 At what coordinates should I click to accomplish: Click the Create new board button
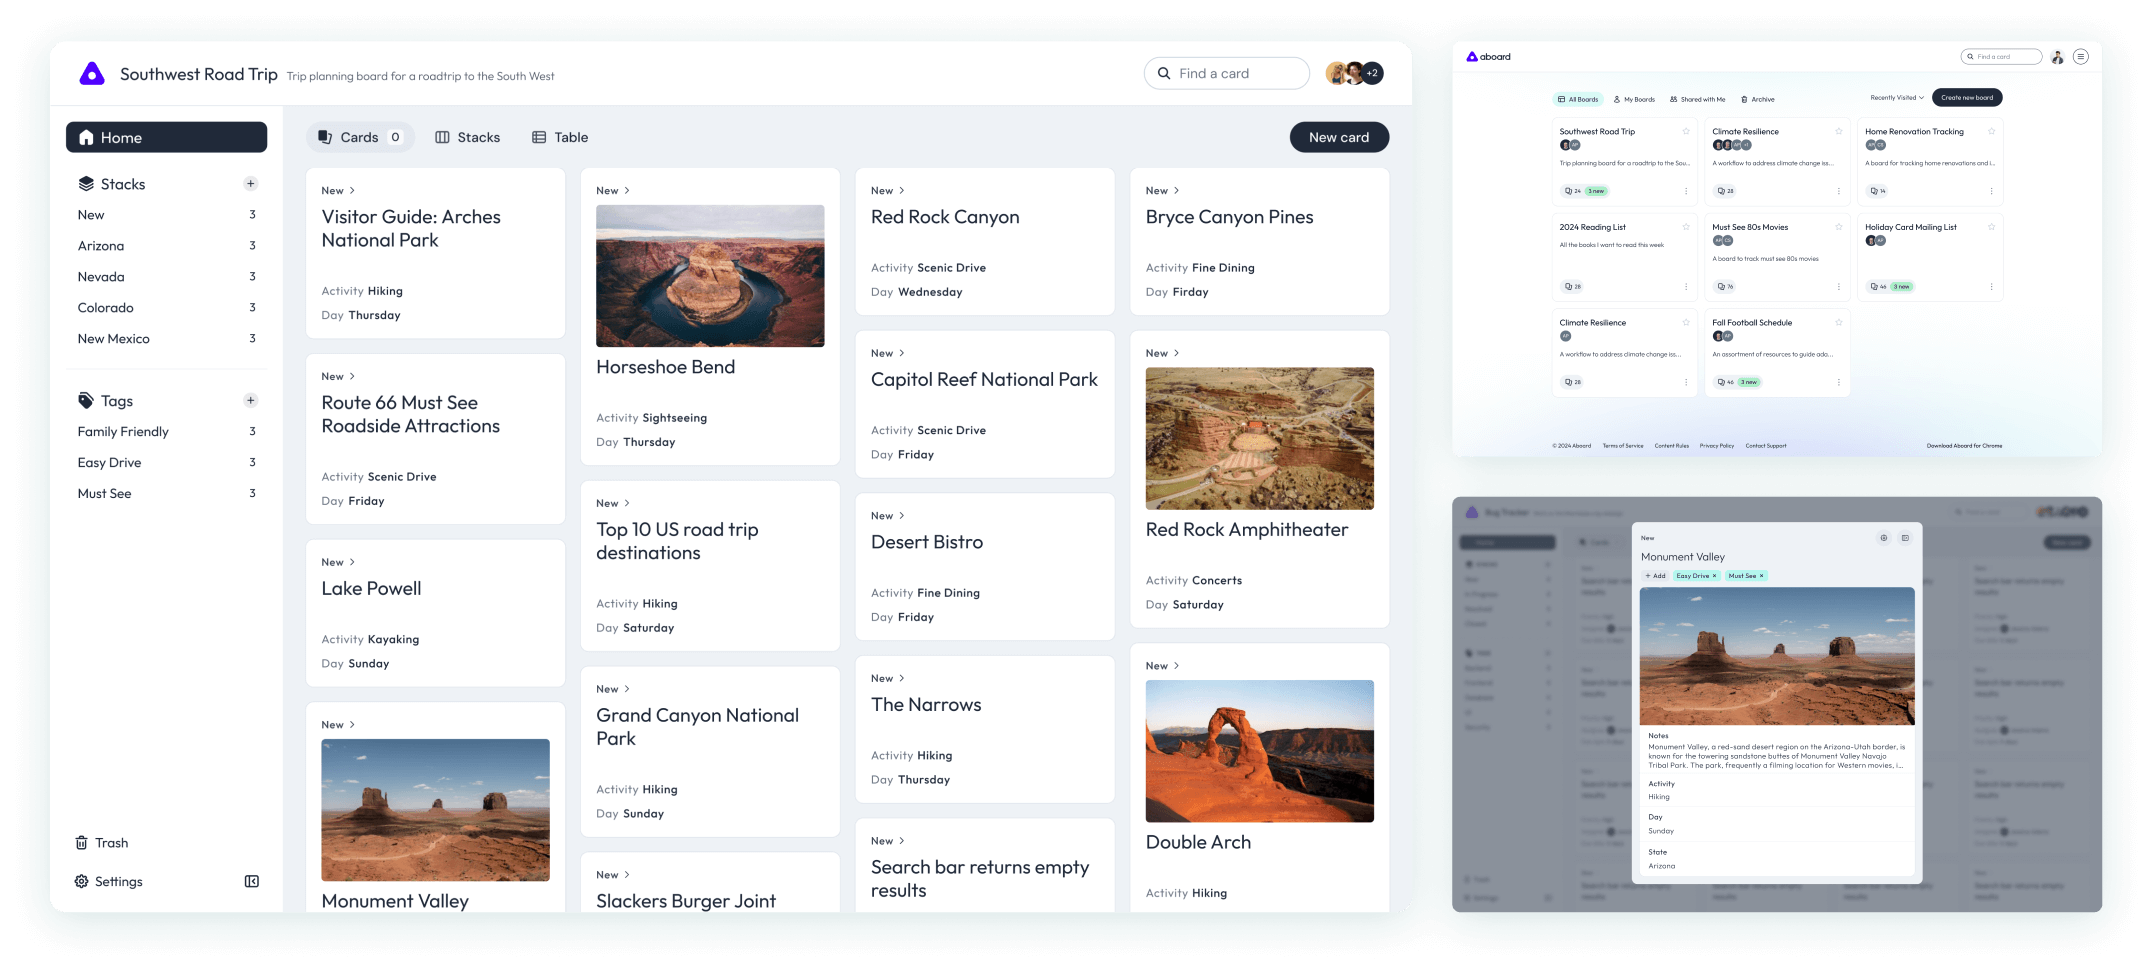pos(1966,98)
